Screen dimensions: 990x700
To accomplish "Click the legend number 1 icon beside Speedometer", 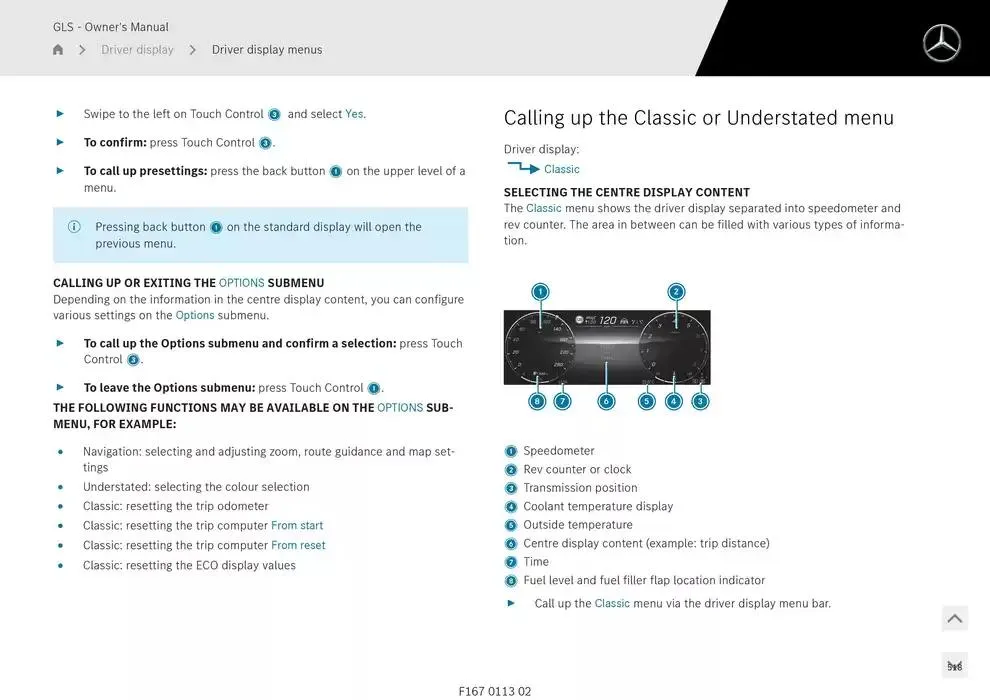I will point(511,451).
